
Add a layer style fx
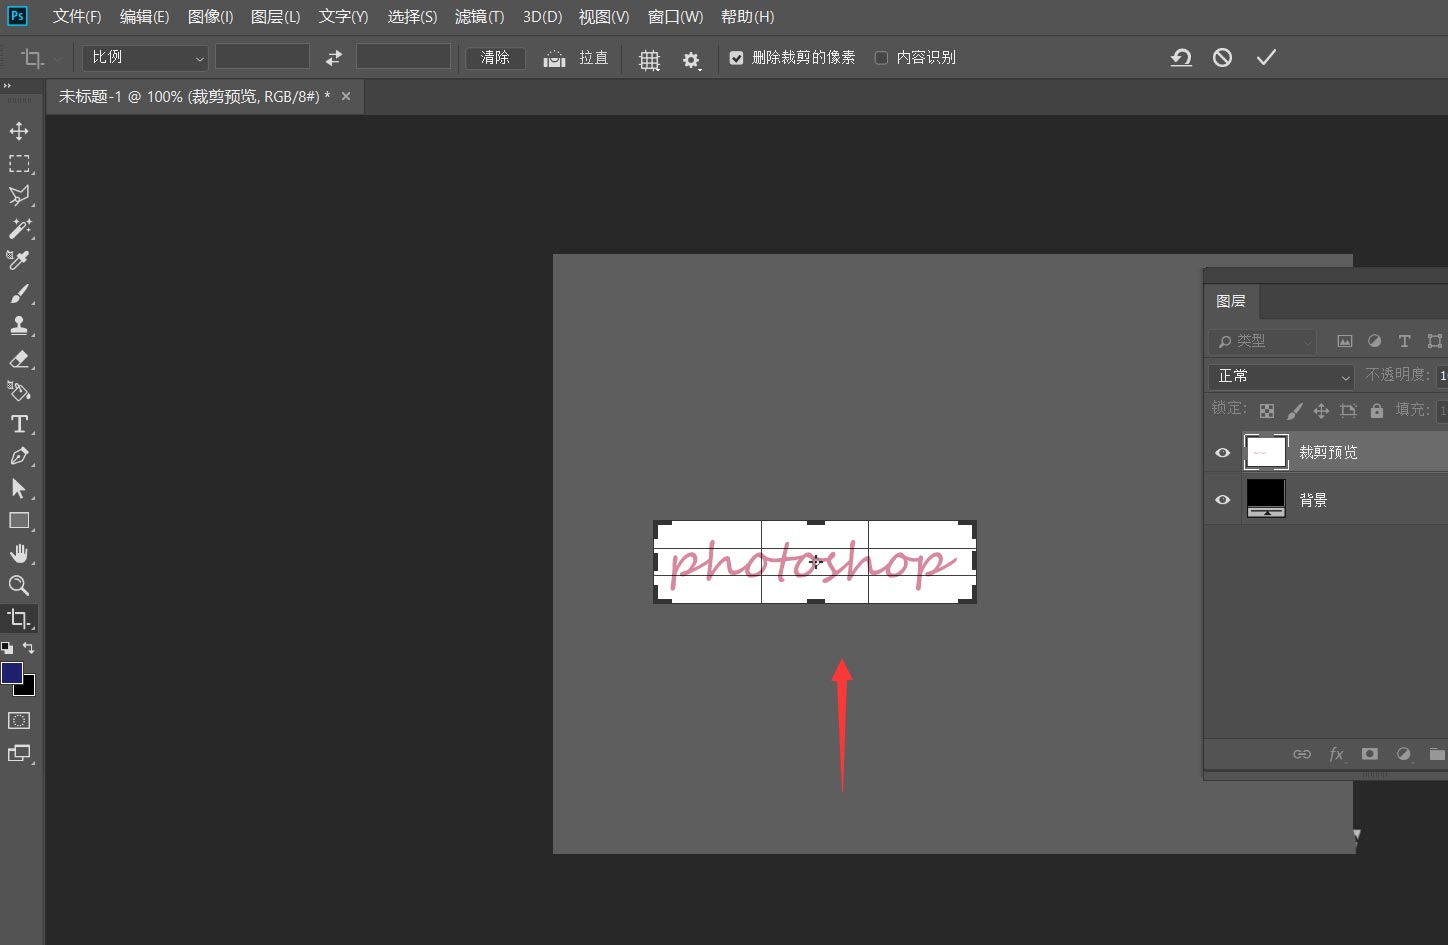(x=1336, y=754)
